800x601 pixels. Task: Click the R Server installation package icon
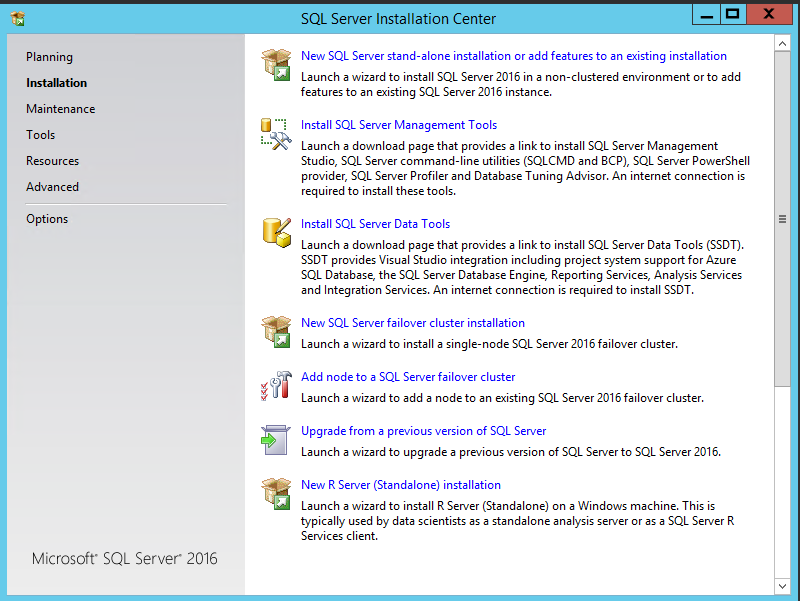pyautogui.click(x=275, y=495)
